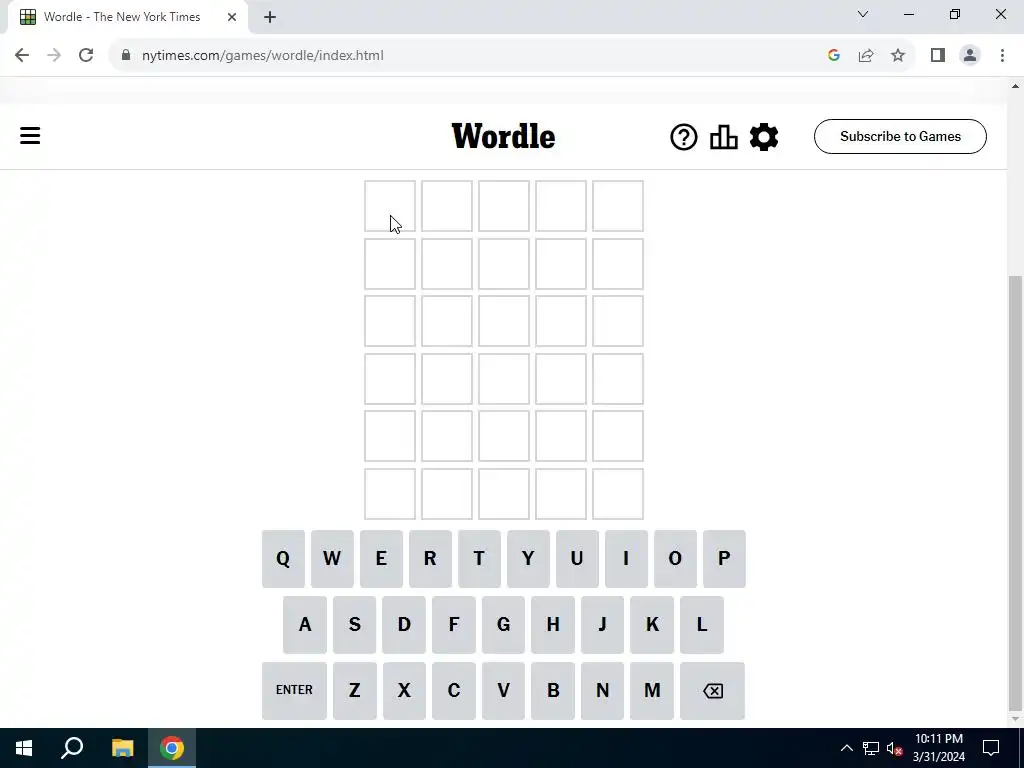Screen dimensions: 1024x768
Task: Select the Wordle - The New York Times tab
Action: coord(128,17)
